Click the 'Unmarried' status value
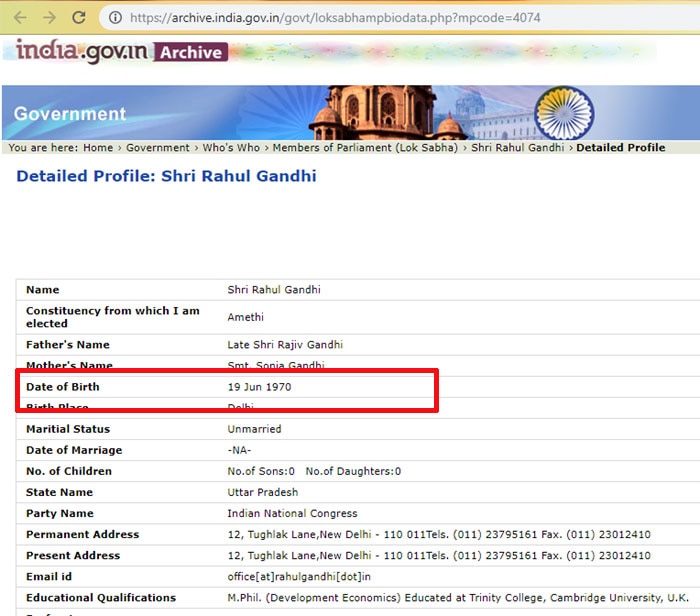 coord(254,429)
